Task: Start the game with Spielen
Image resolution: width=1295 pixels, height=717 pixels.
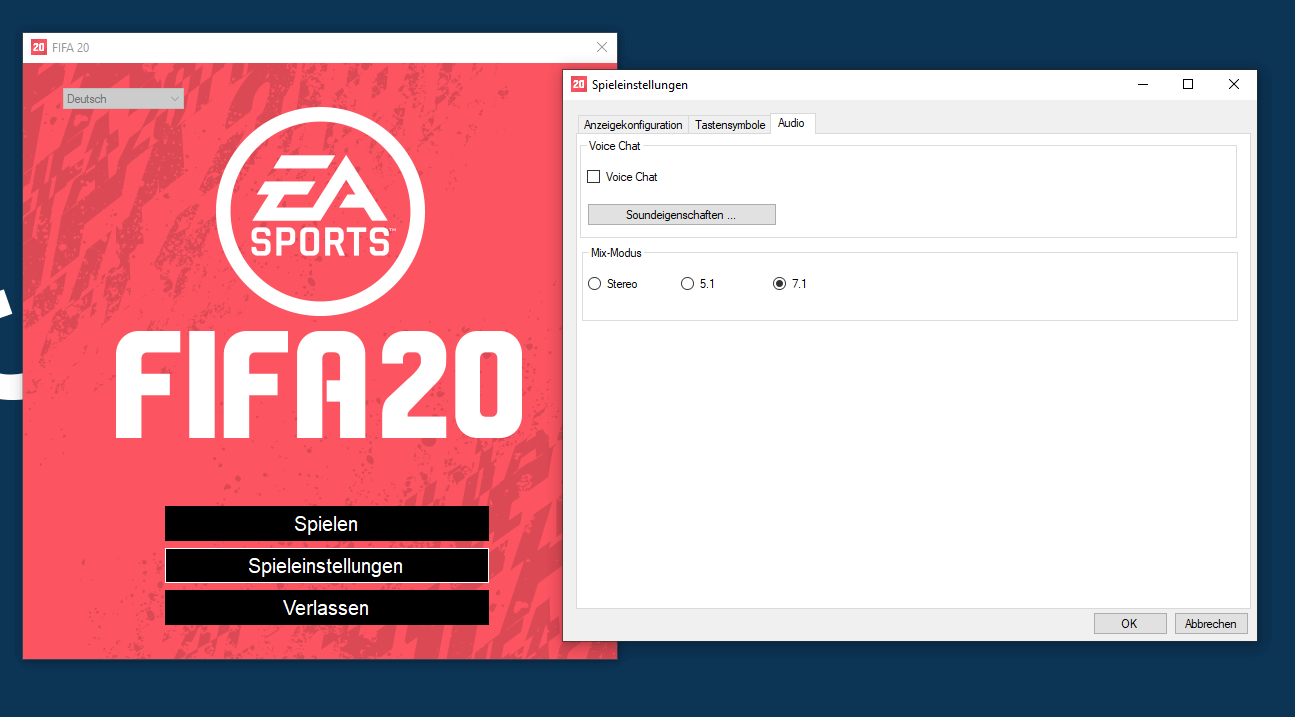Action: 326,524
